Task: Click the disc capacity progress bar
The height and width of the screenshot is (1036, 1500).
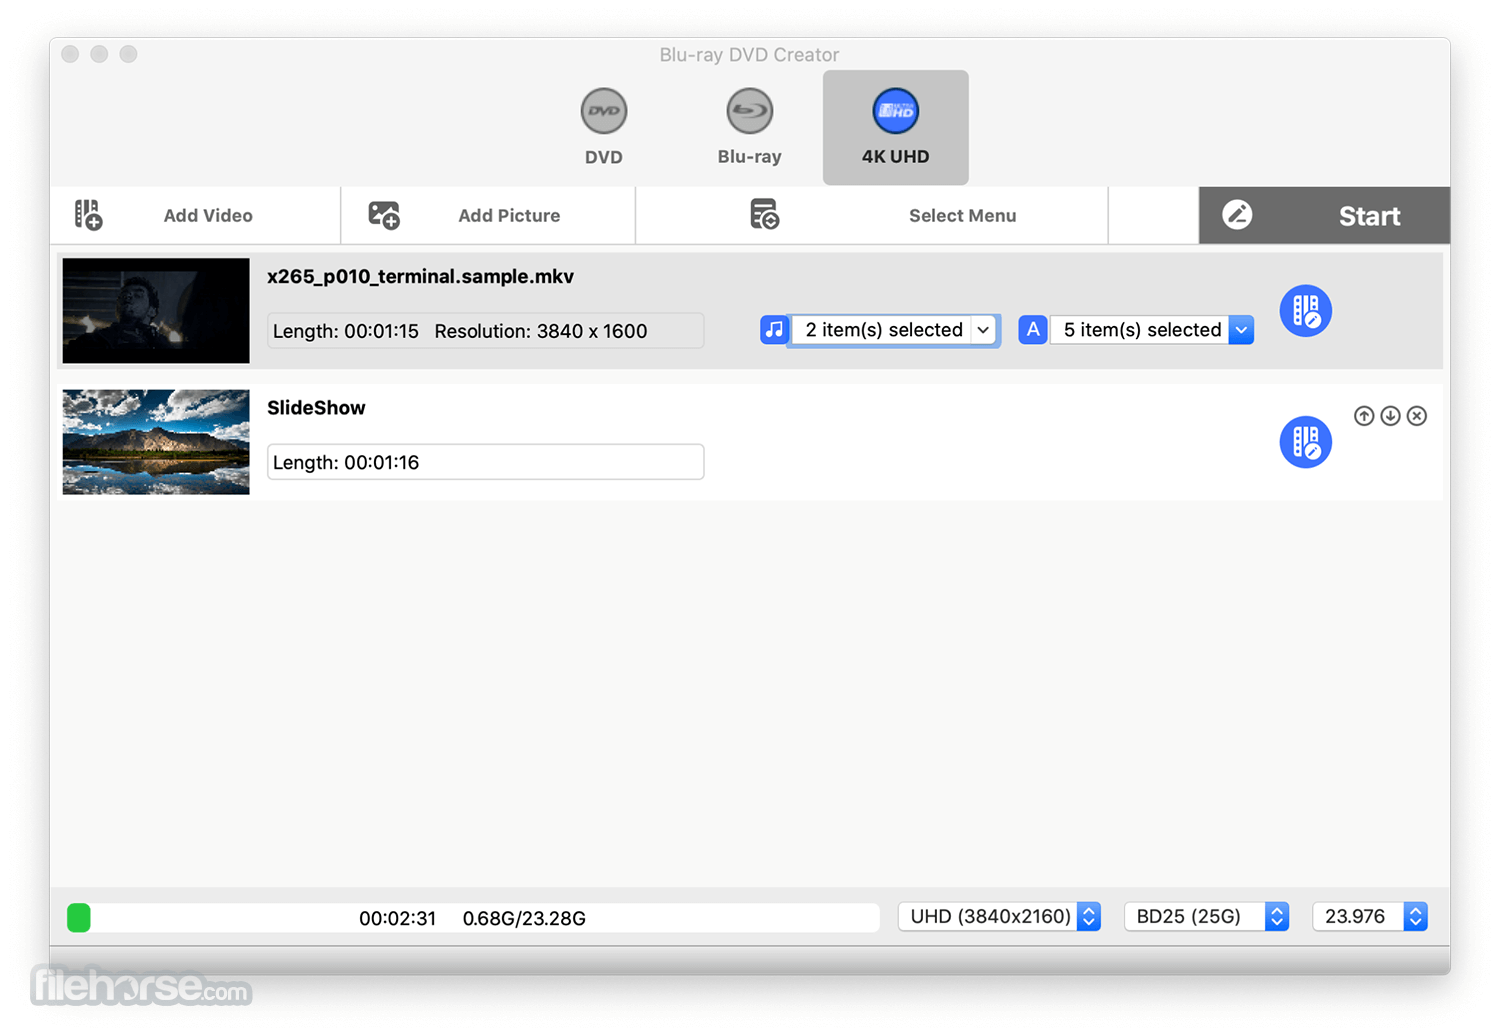Action: point(470,917)
